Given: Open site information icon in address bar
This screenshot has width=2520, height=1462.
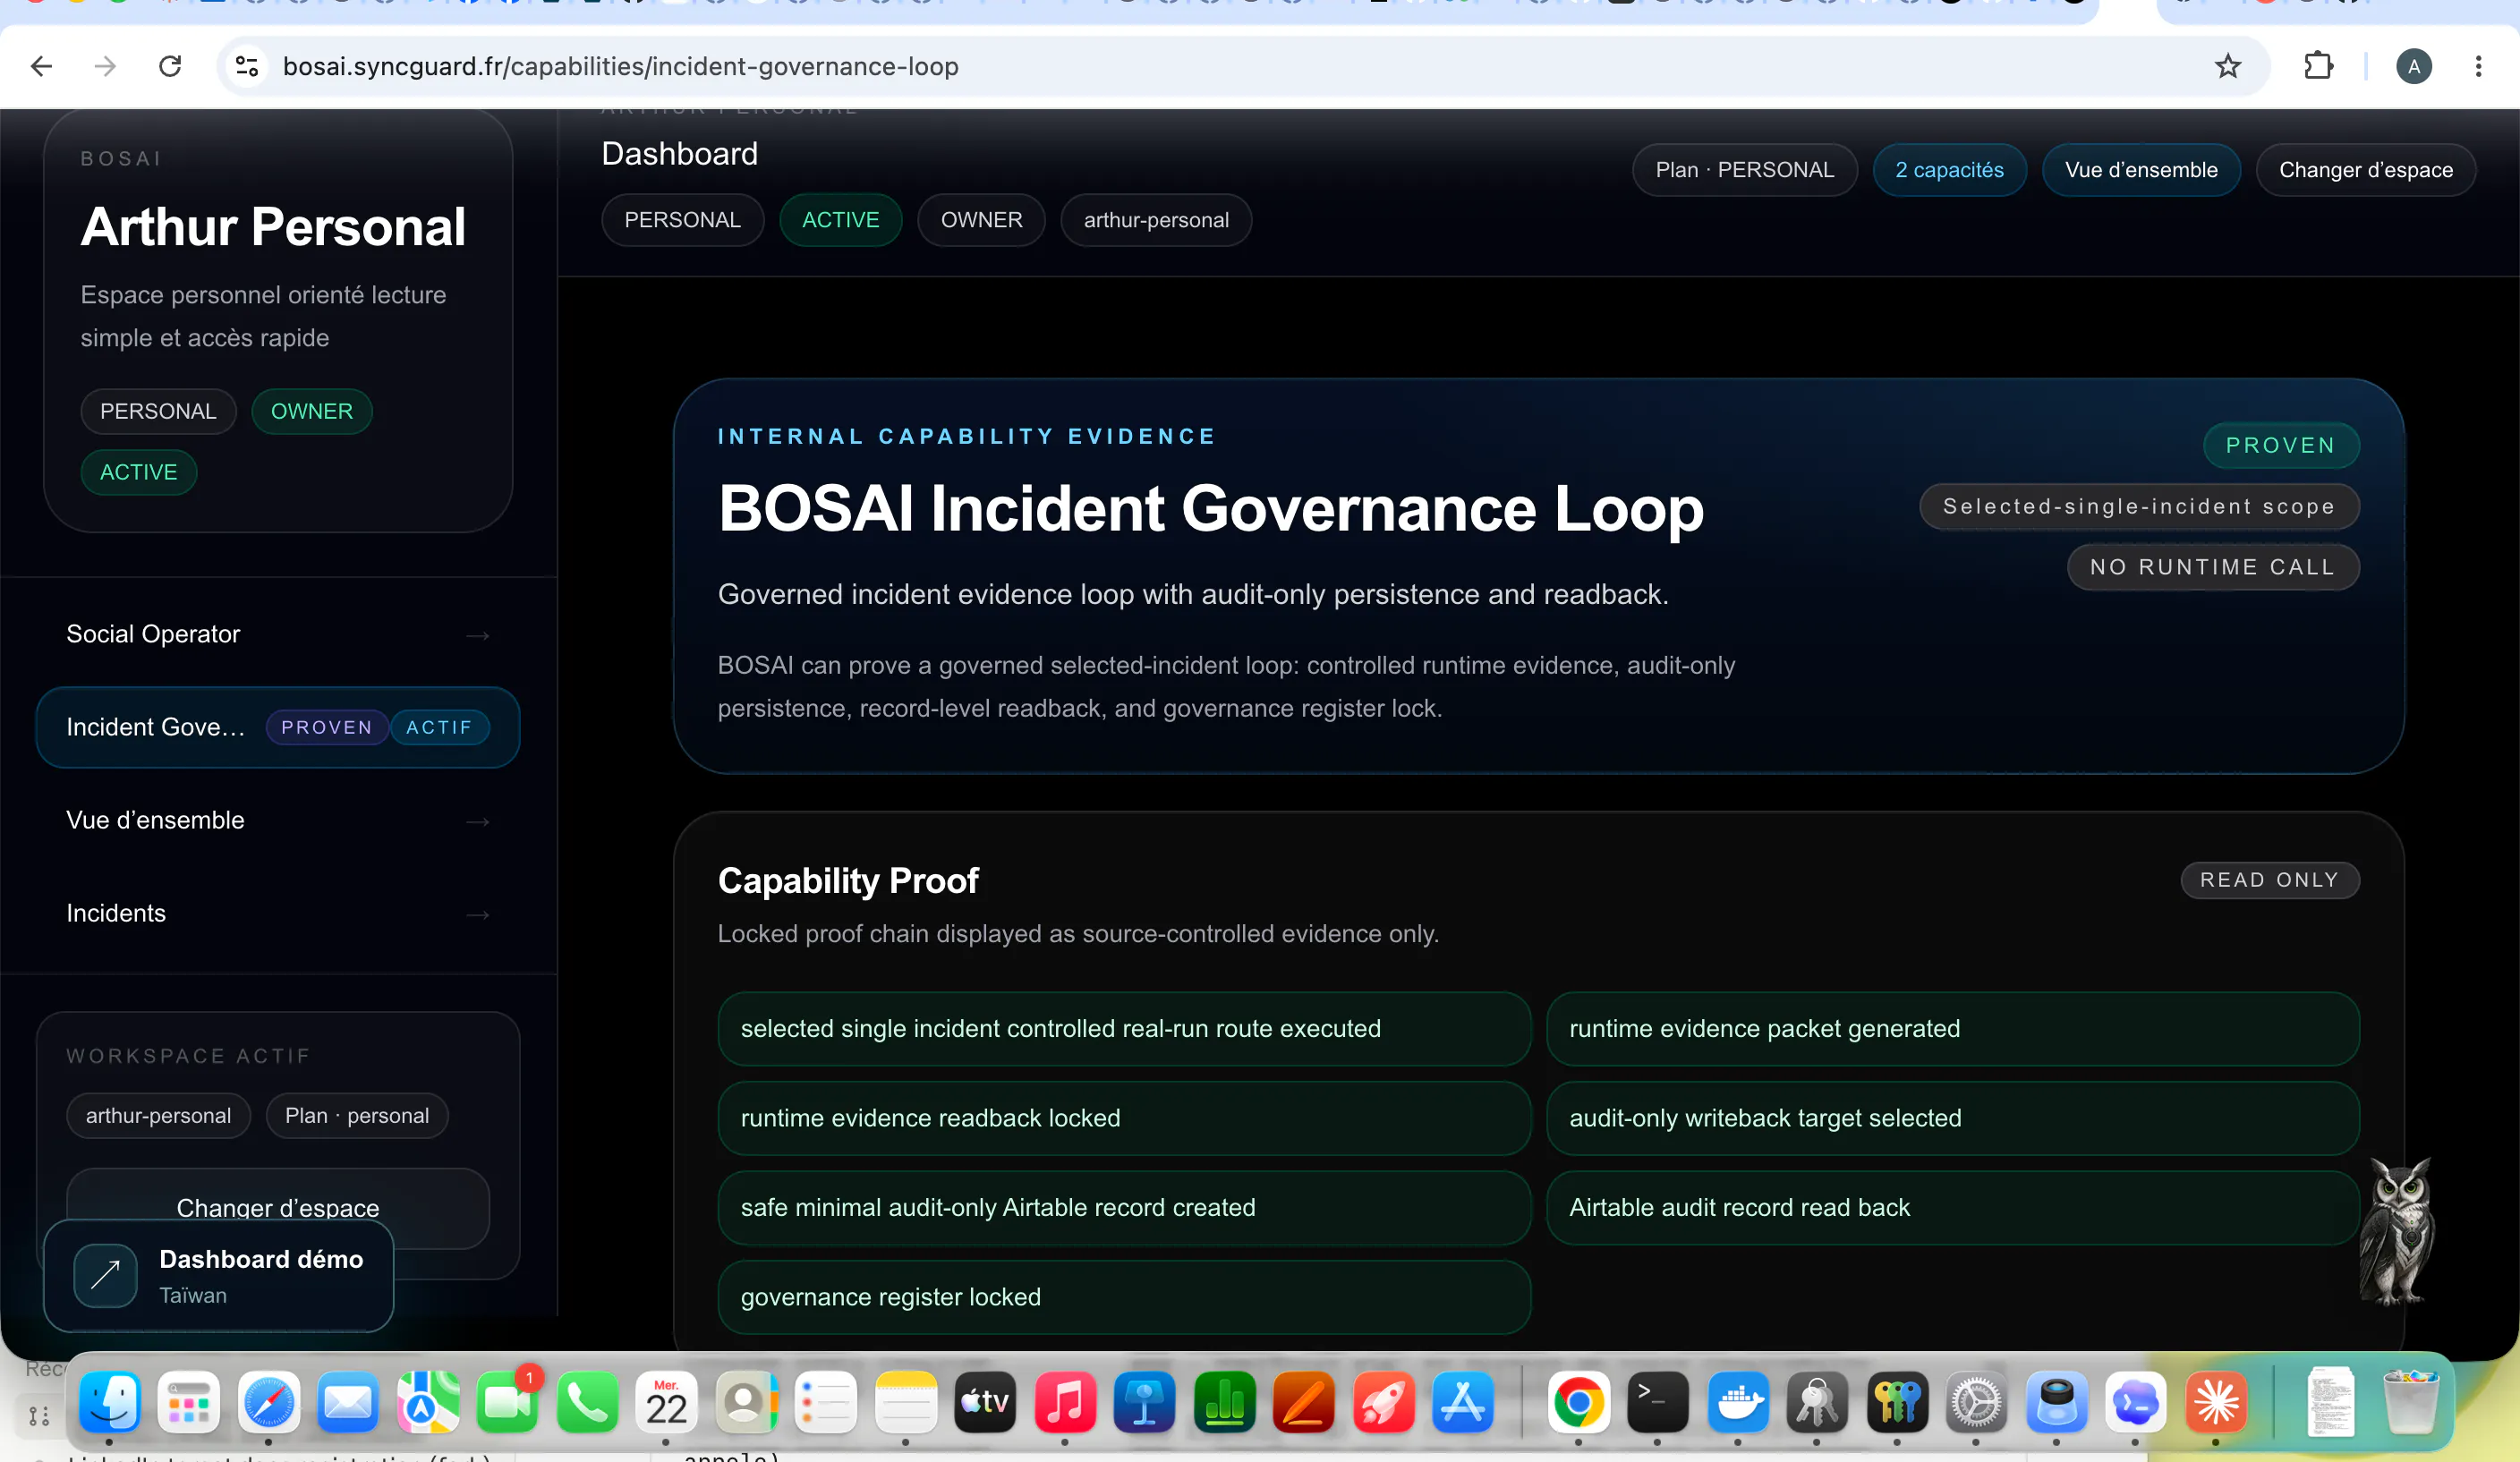Looking at the screenshot, I should 247,66.
